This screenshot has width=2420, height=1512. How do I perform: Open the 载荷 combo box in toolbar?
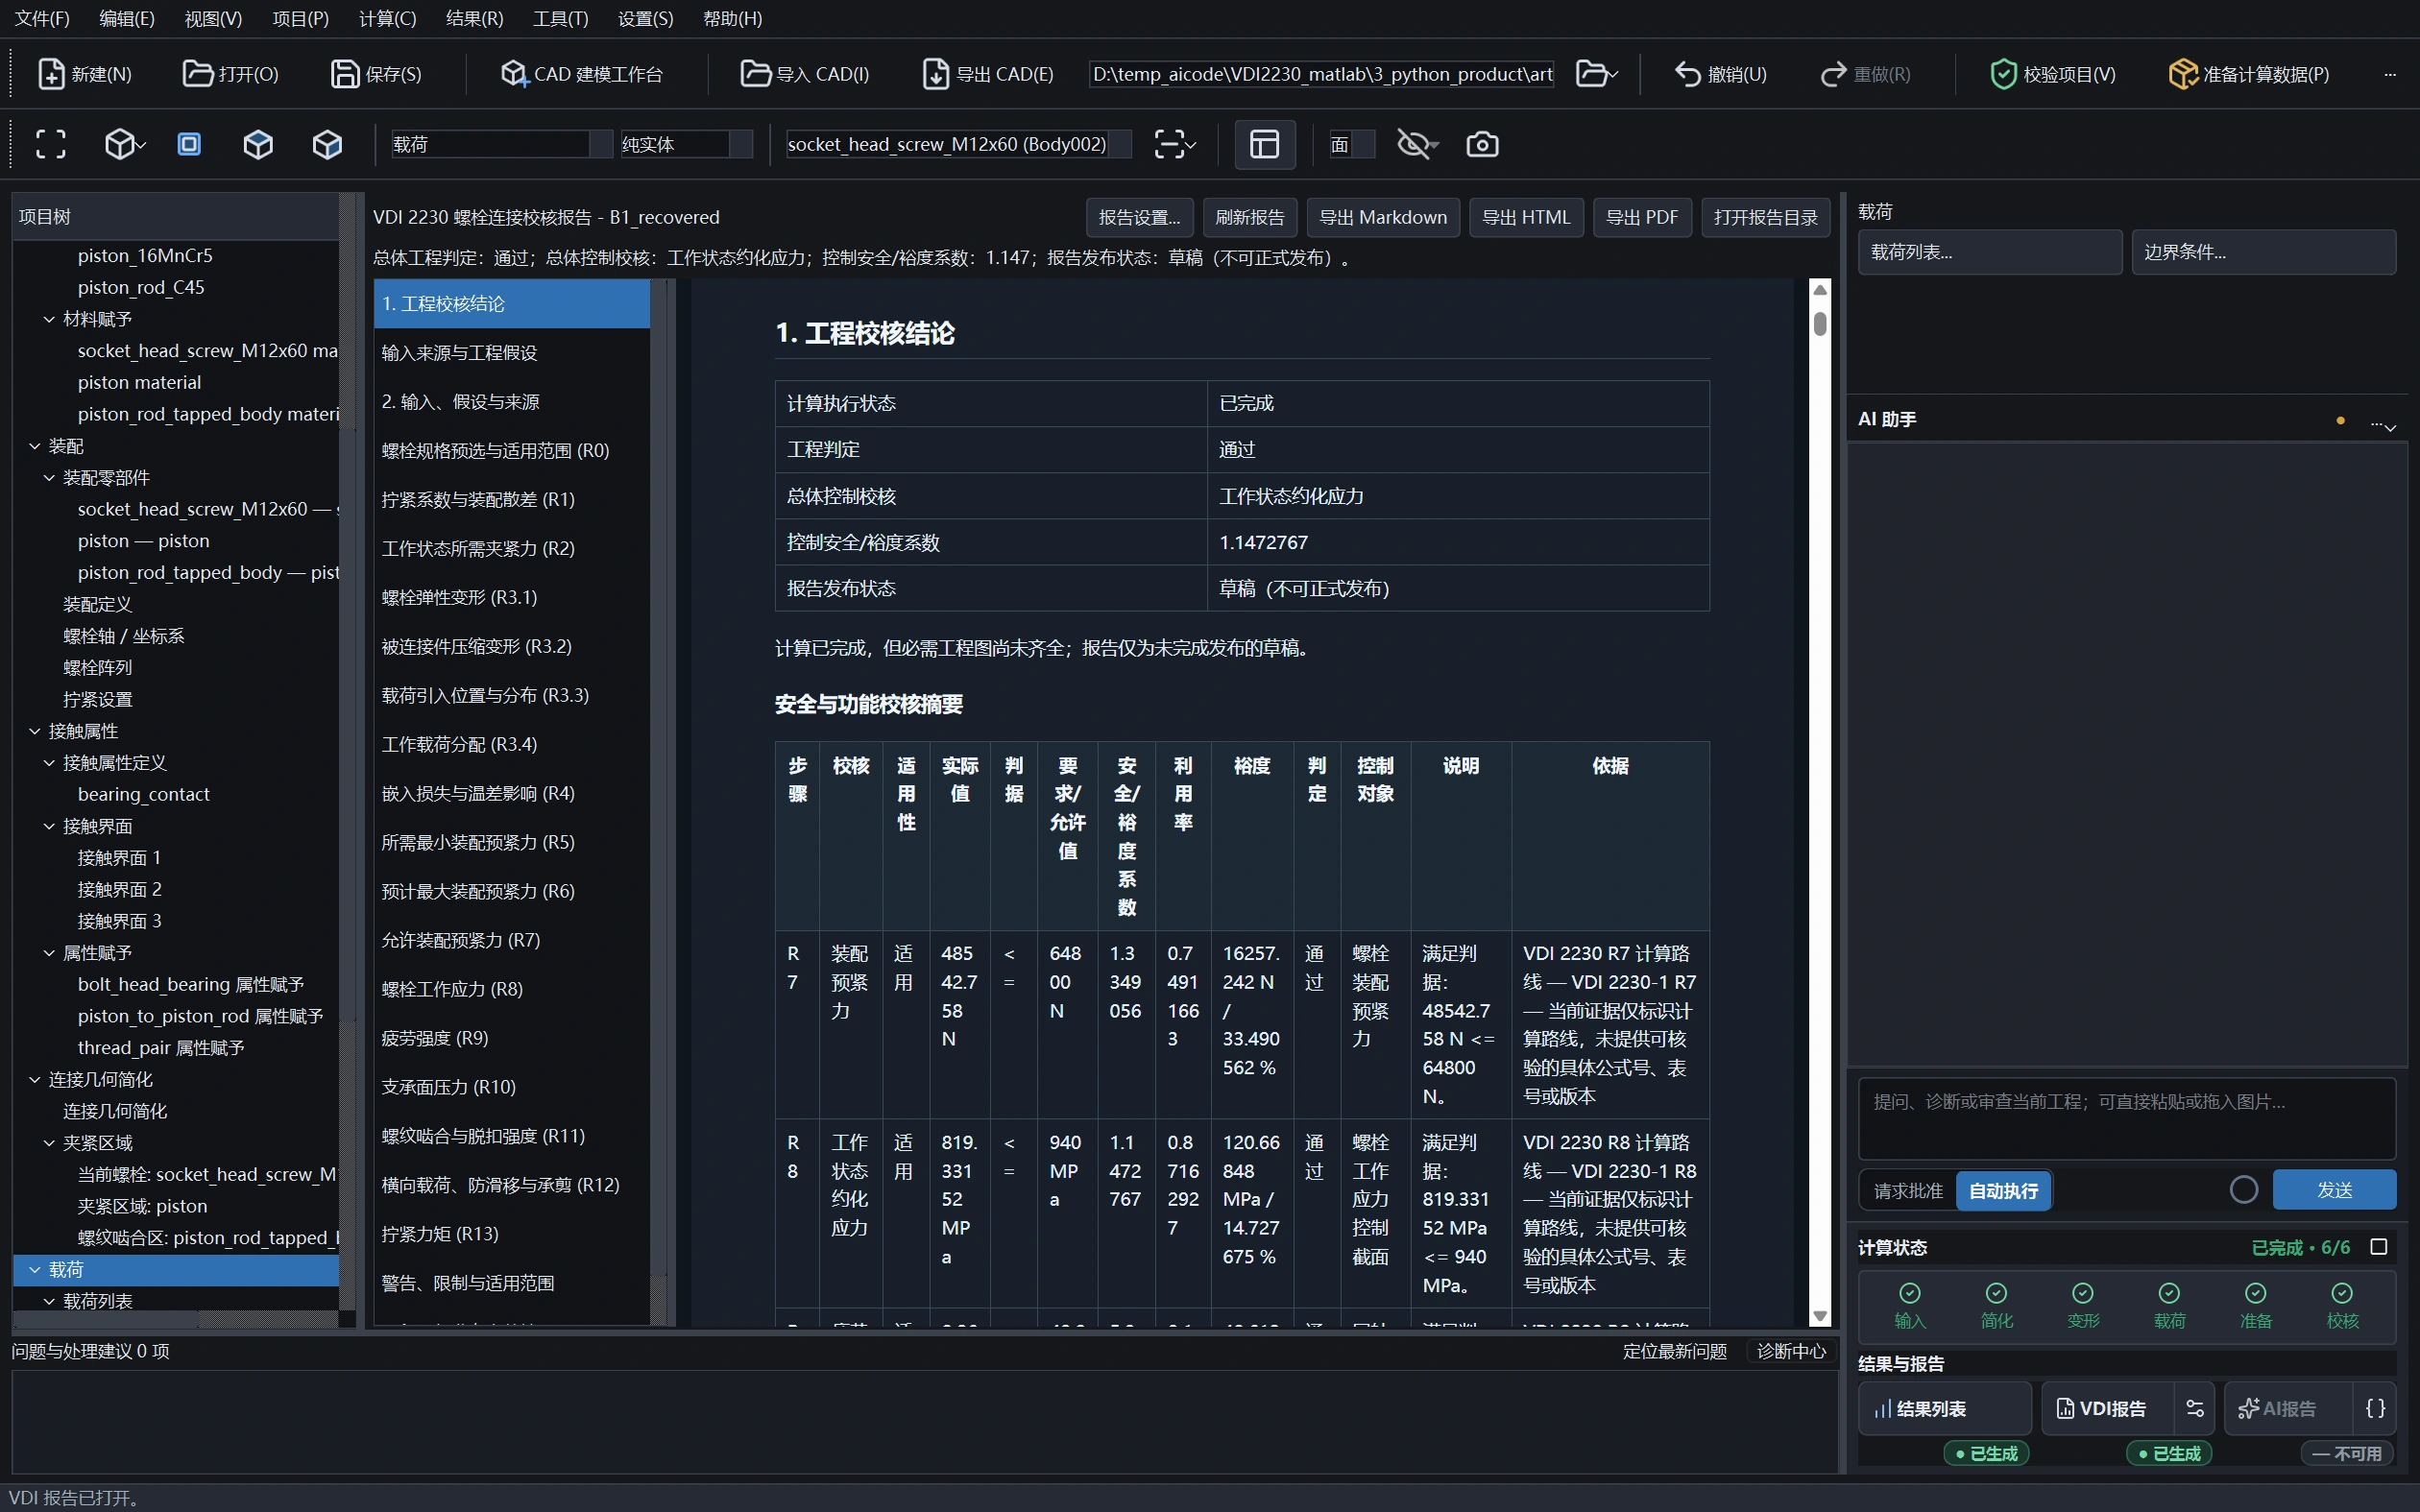[x=502, y=144]
